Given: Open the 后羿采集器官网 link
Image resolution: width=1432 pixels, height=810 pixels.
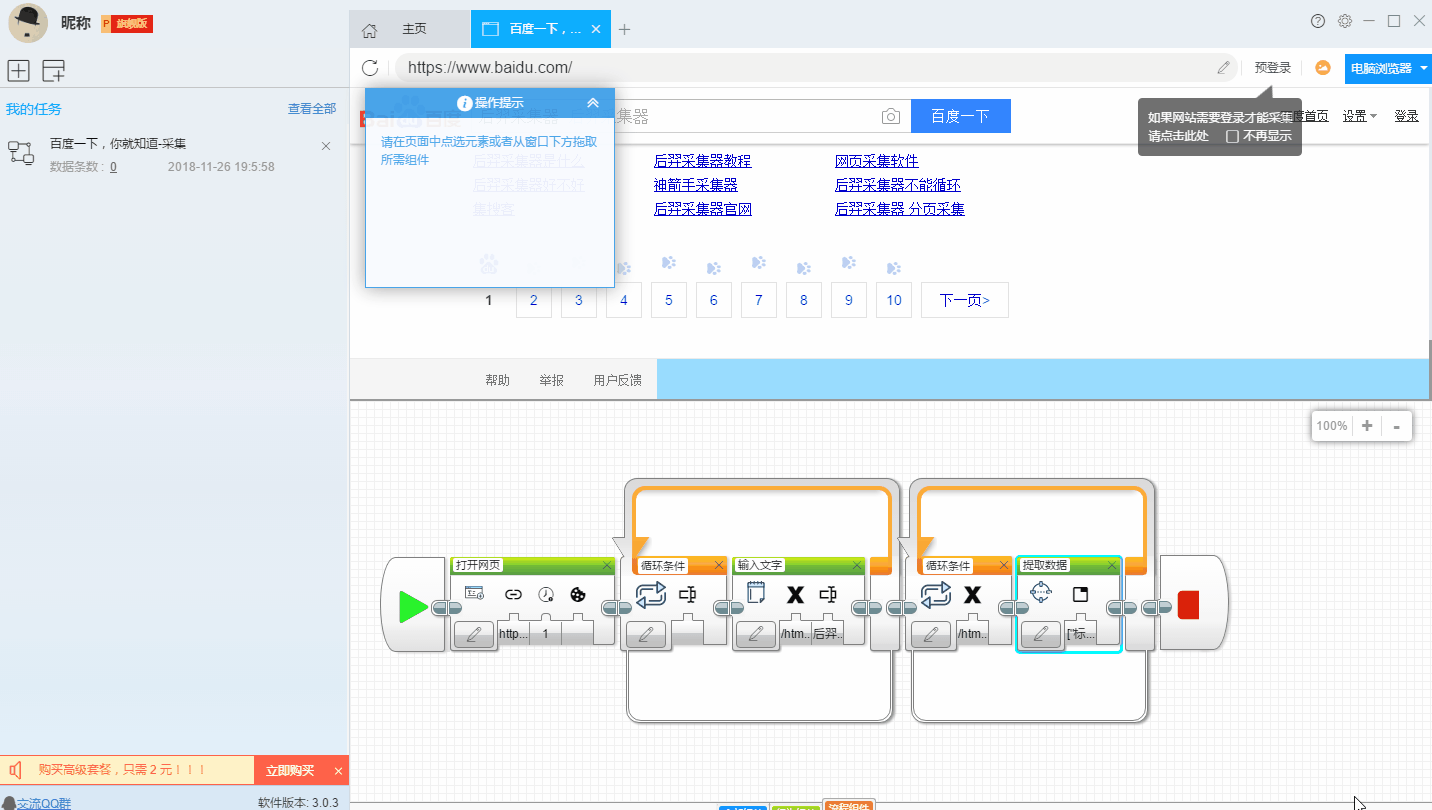Looking at the screenshot, I should [703, 209].
